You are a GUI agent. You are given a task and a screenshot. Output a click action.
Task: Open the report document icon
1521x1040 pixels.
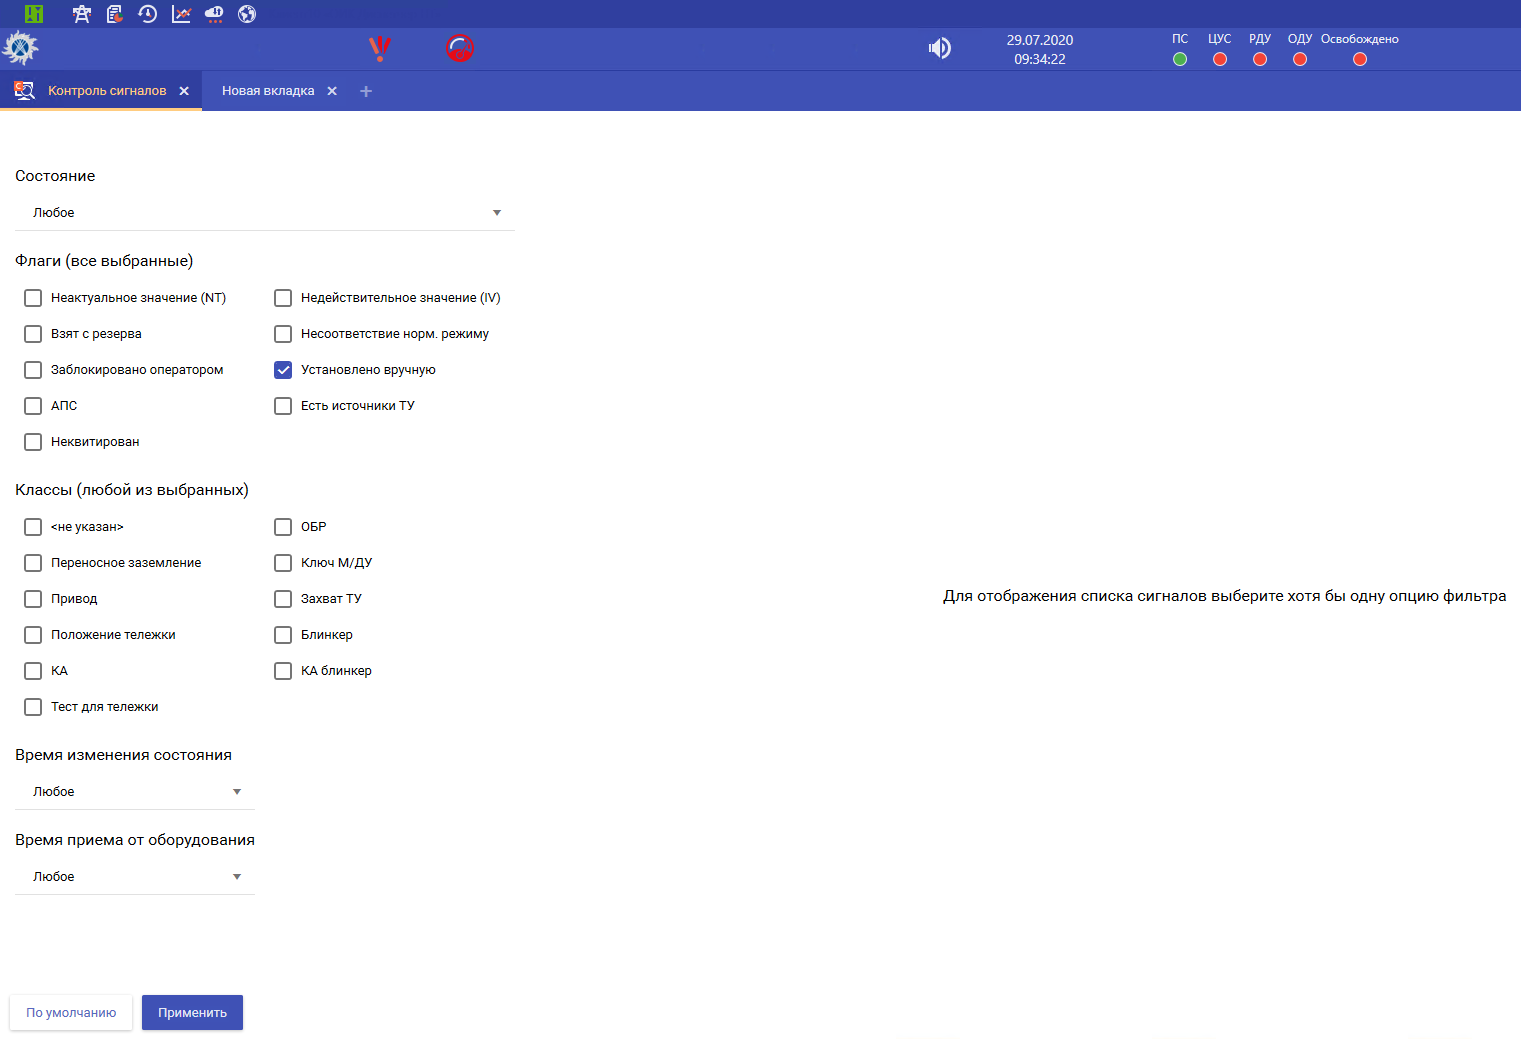click(115, 14)
